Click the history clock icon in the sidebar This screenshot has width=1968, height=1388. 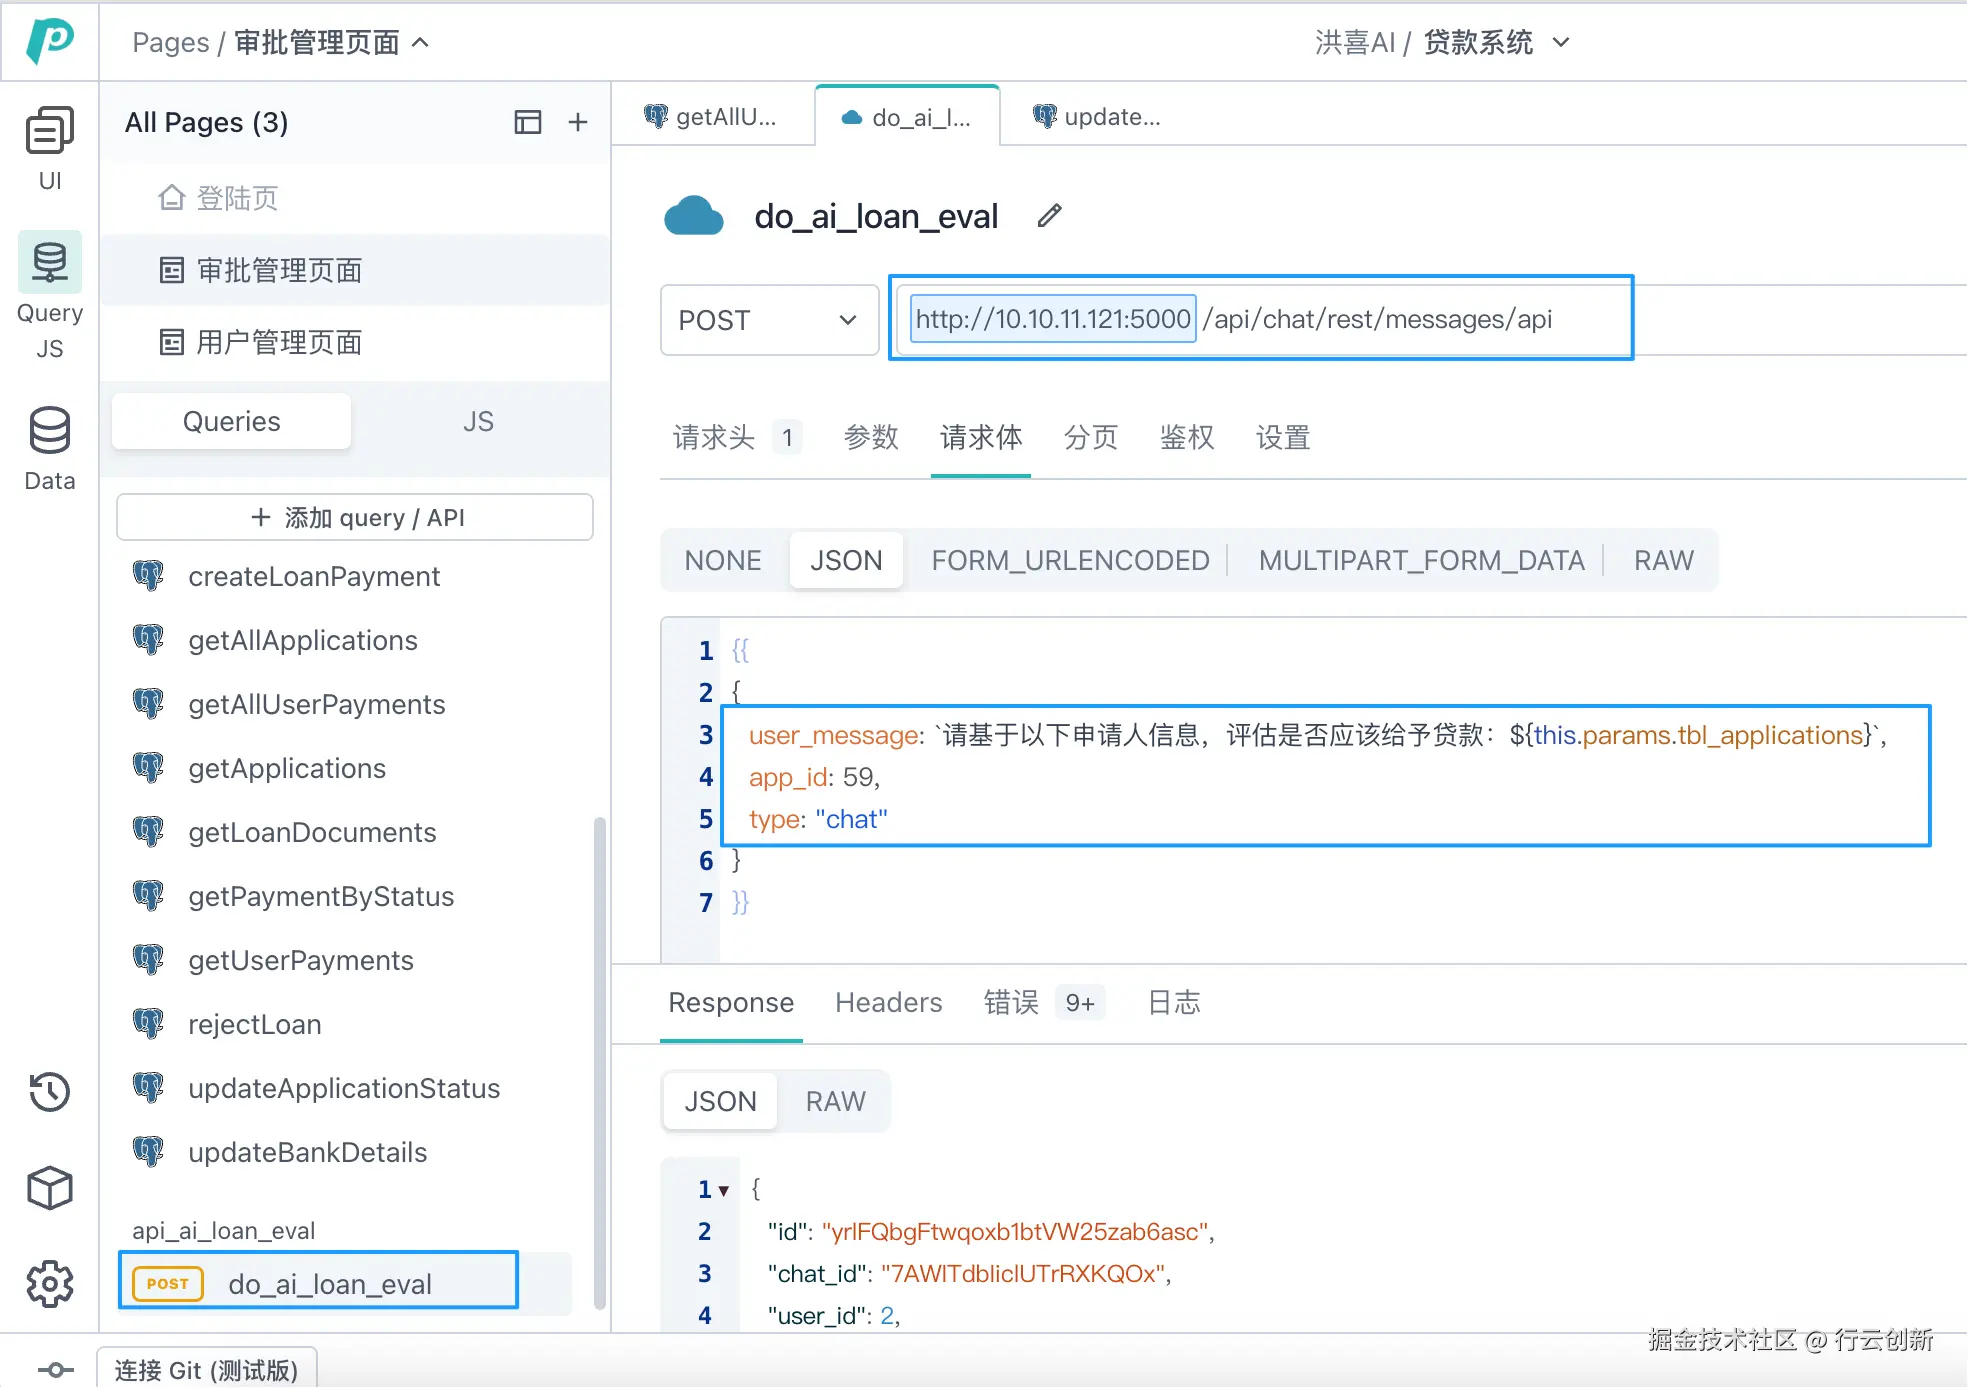(49, 1091)
